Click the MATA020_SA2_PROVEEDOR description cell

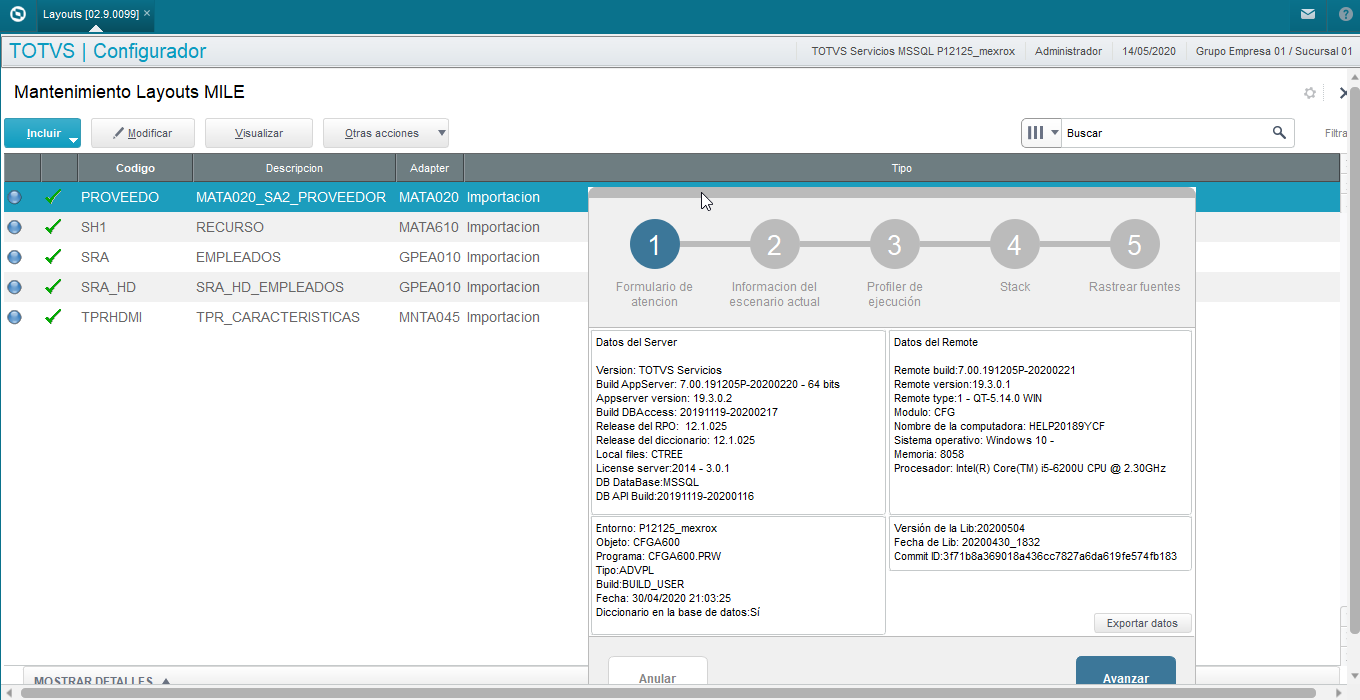pyautogui.click(x=294, y=197)
